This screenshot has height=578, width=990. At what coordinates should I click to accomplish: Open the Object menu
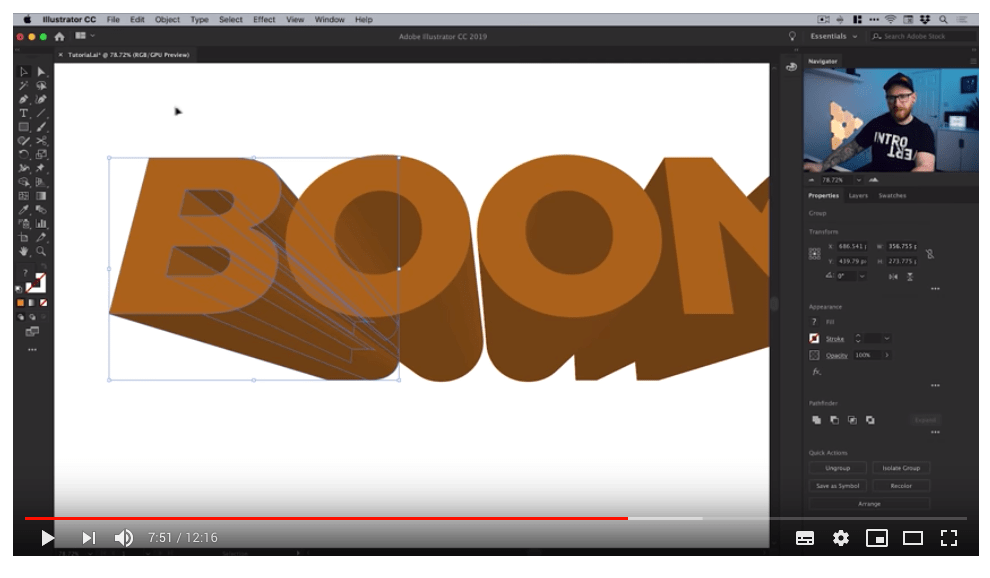coord(167,20)
